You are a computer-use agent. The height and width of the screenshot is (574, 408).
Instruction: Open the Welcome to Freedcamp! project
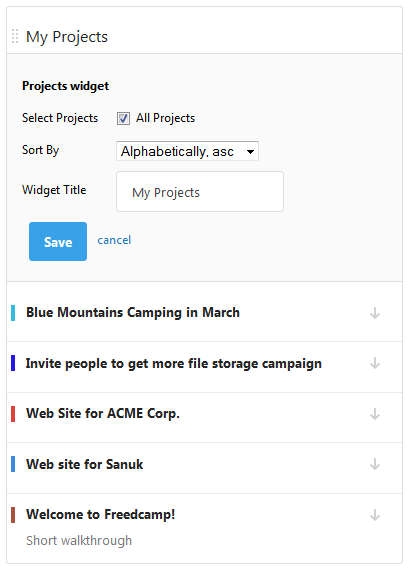(101, 514)
